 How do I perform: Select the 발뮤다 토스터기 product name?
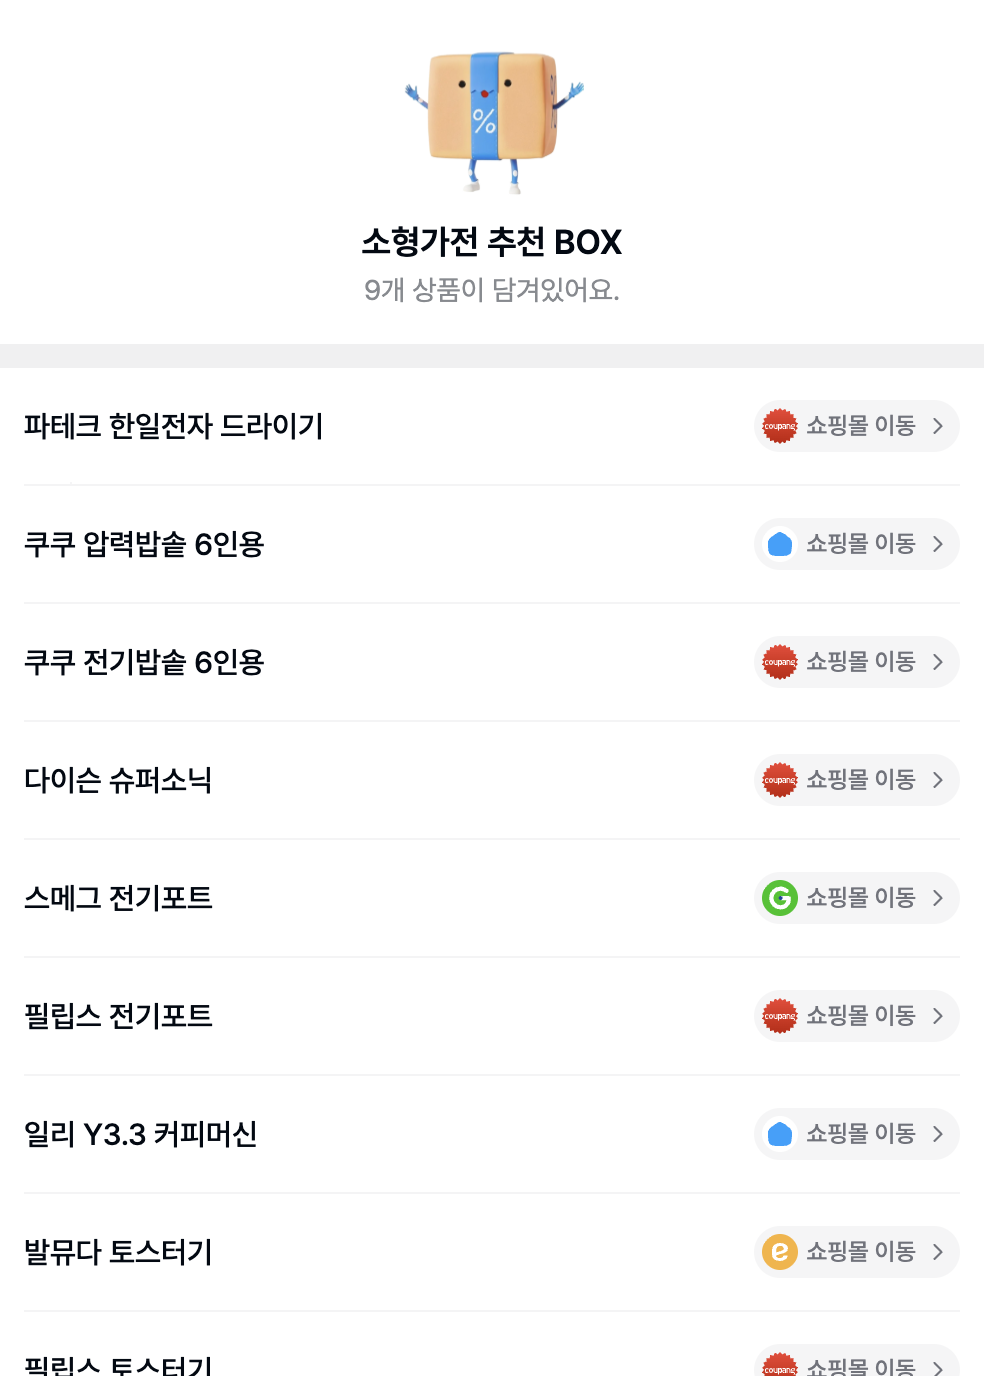click(x=118, y=1252)
